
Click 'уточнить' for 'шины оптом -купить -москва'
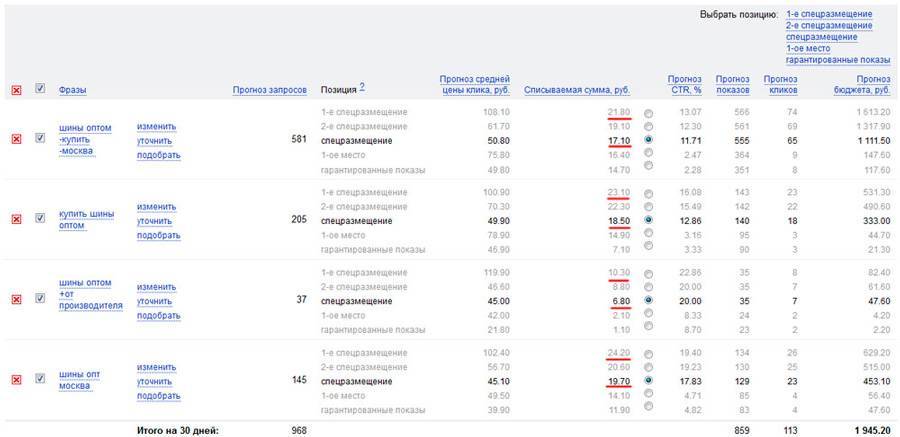click(154, 141)
